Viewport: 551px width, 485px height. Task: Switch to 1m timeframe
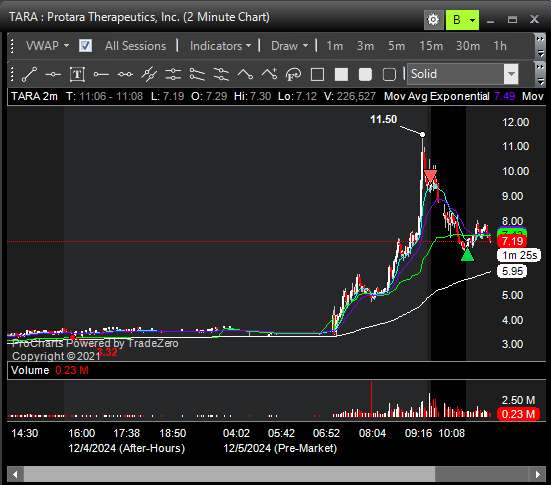click(334, 46)
